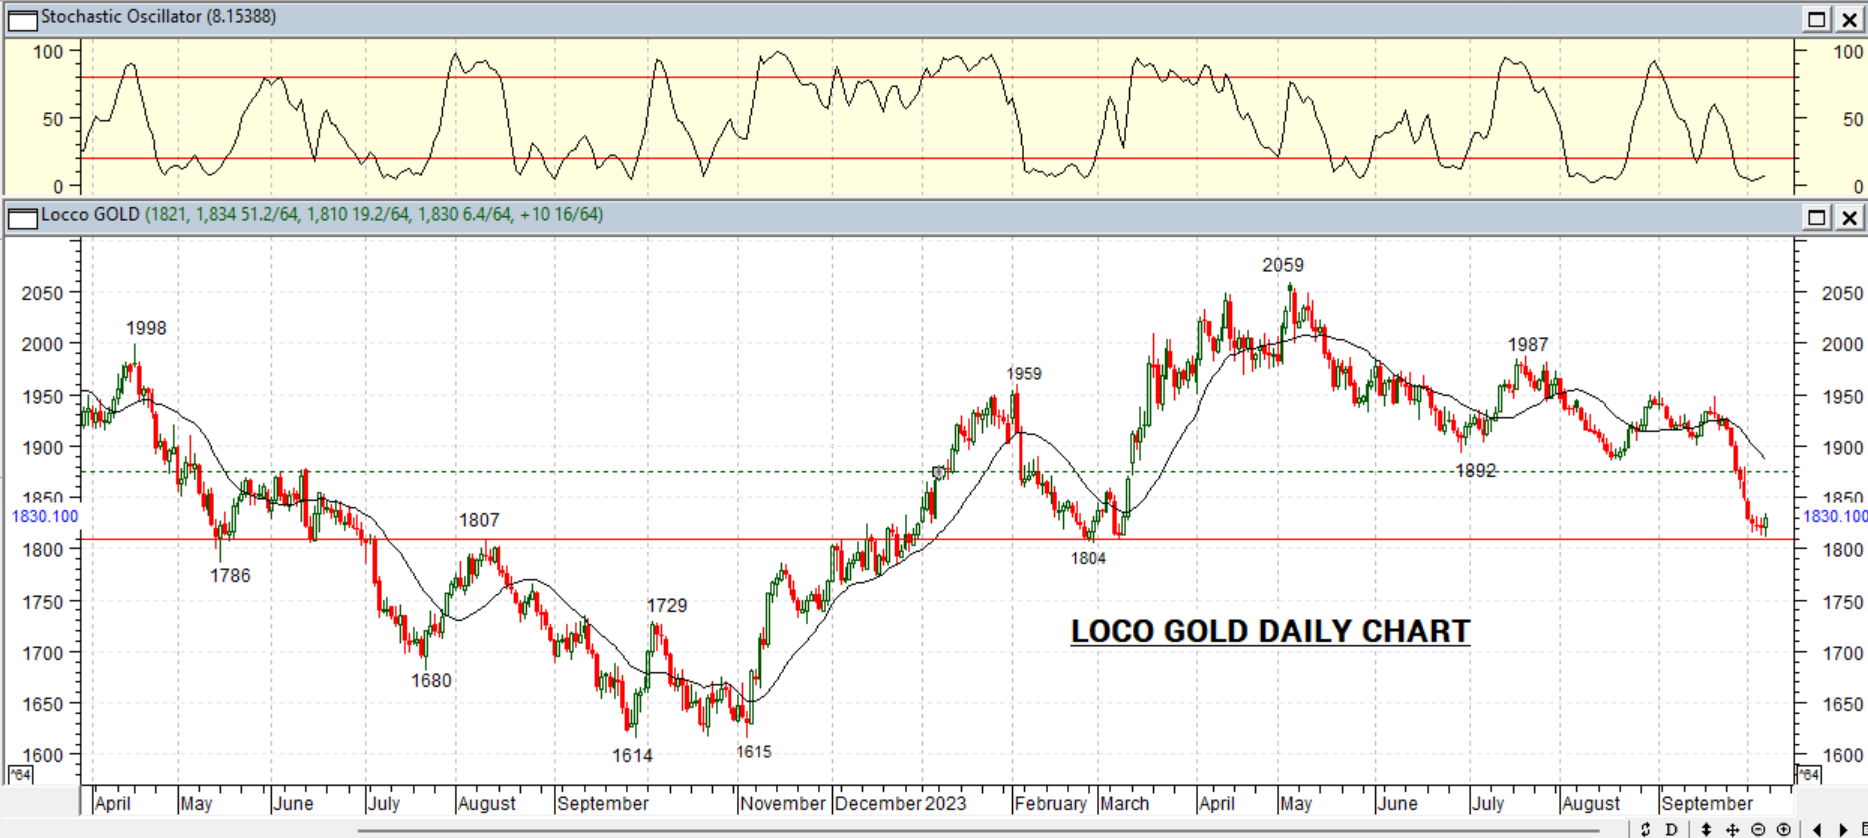Screen dimensions: 1868x838
Task: Click the December label on the date axis
Action: pyautogui.click(x=878, y=803)
